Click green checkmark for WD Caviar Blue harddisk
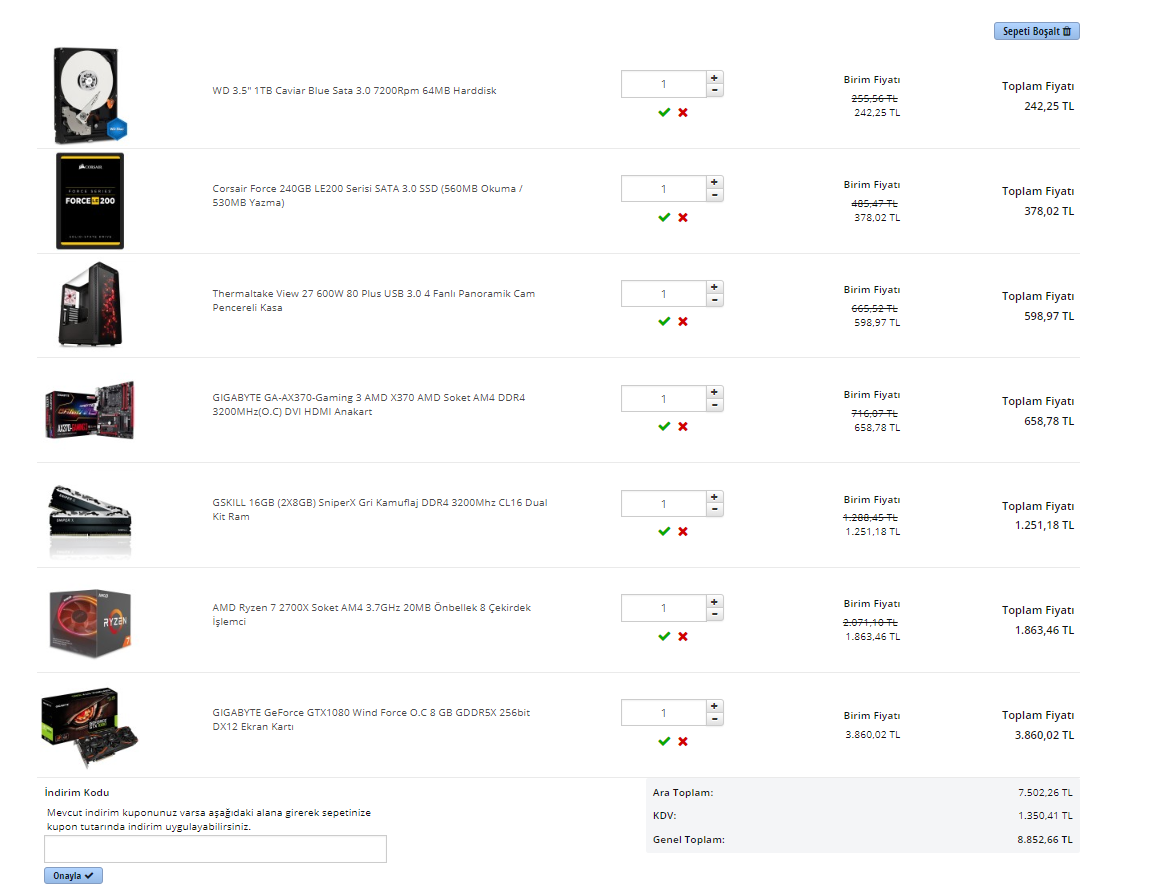 pyautogui.click(x=664, y=113)
